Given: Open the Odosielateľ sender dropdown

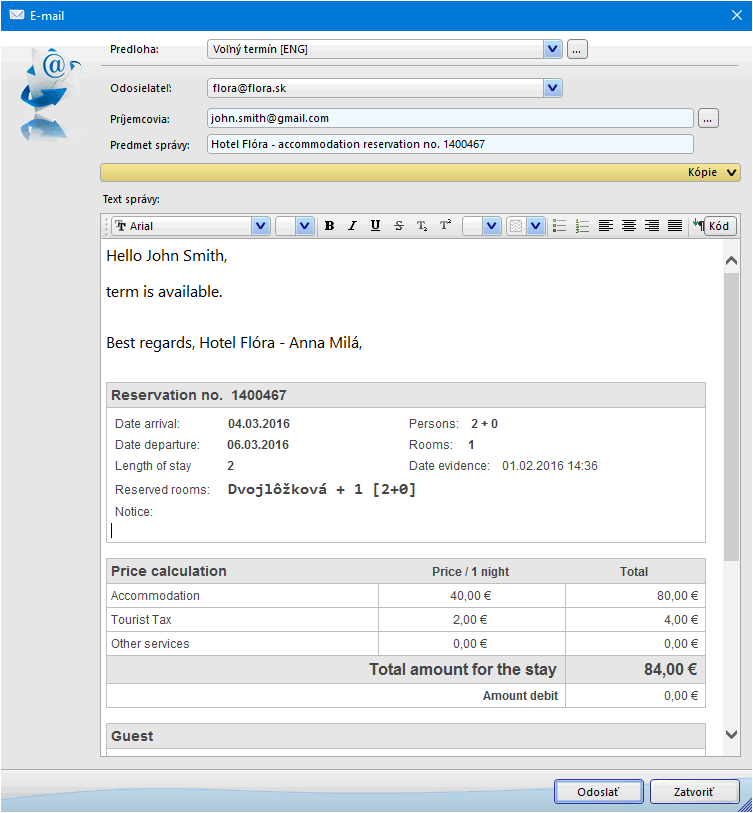Looking at the screenshot, I should pyautogui.click(x=553, y=88).
